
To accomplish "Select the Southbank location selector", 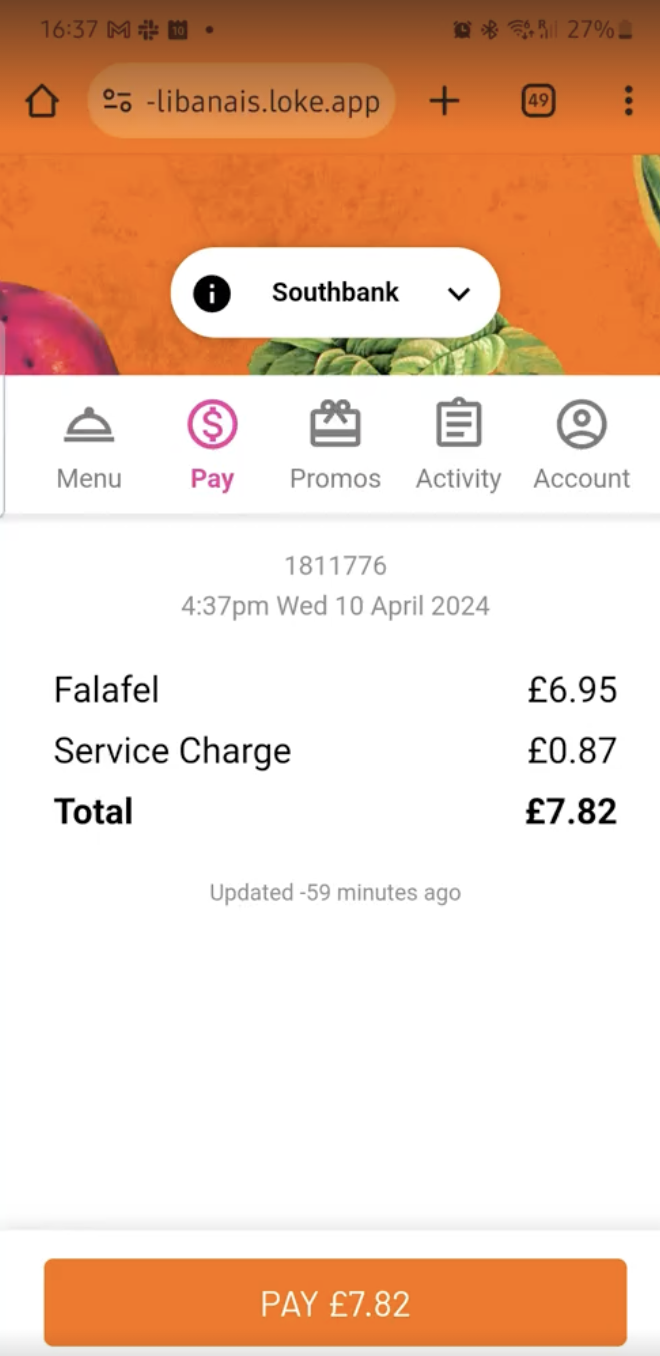I will point(335,293).
